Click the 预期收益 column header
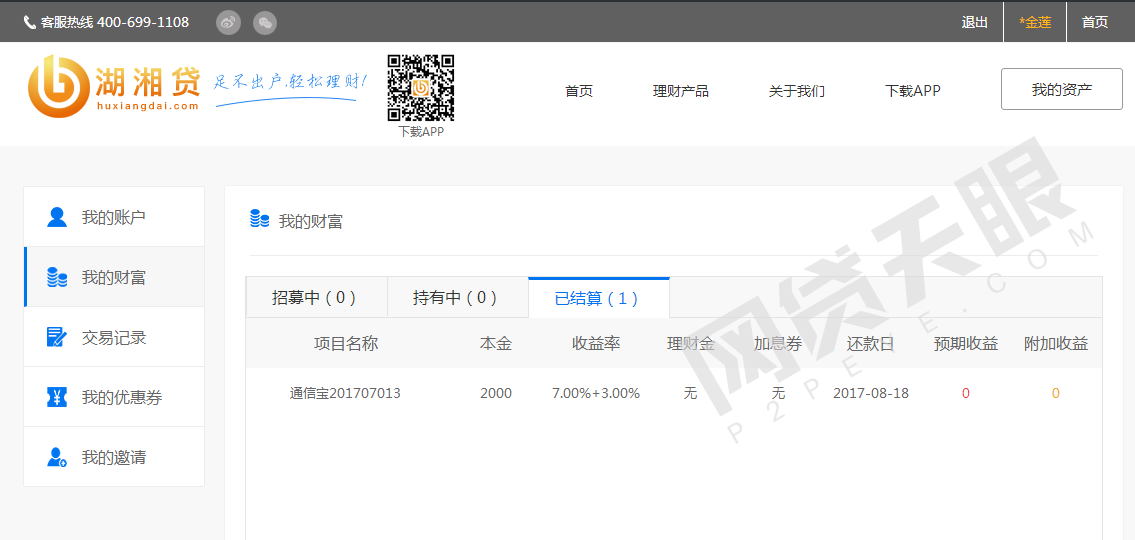This screenshot has width=1135, height=540. 966,344
